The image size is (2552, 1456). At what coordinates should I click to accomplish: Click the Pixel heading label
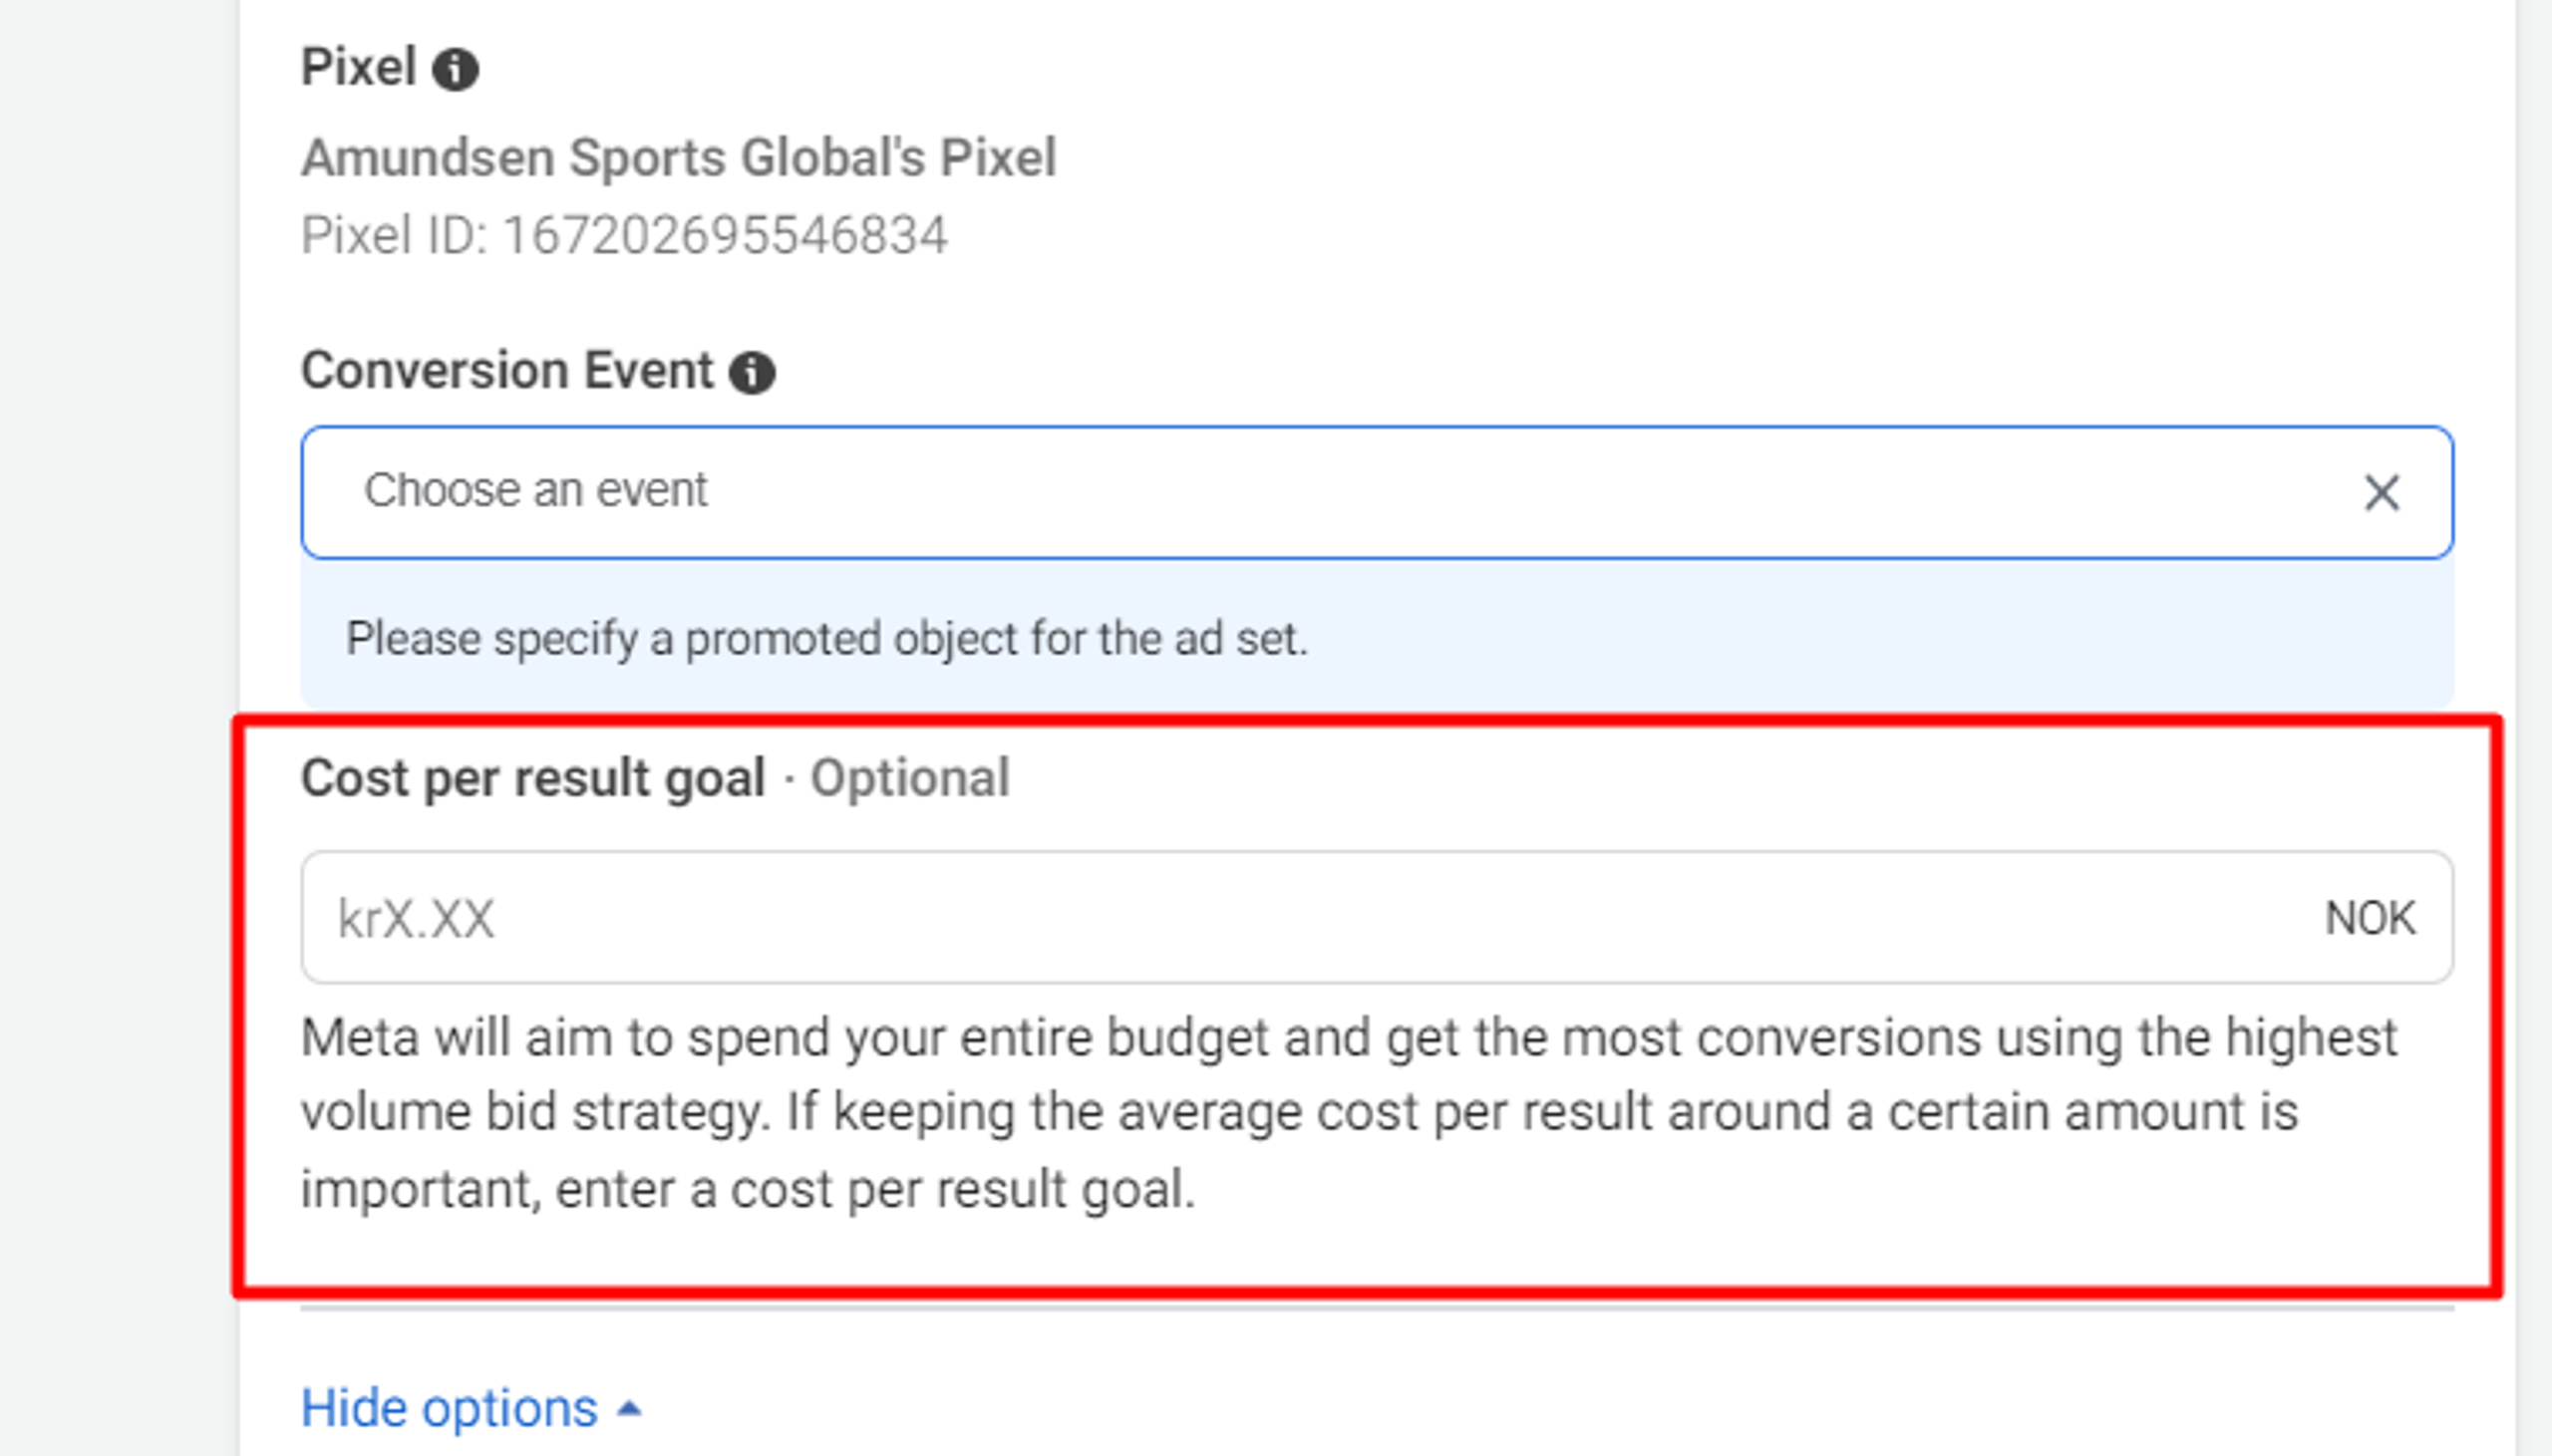(358, 68)
